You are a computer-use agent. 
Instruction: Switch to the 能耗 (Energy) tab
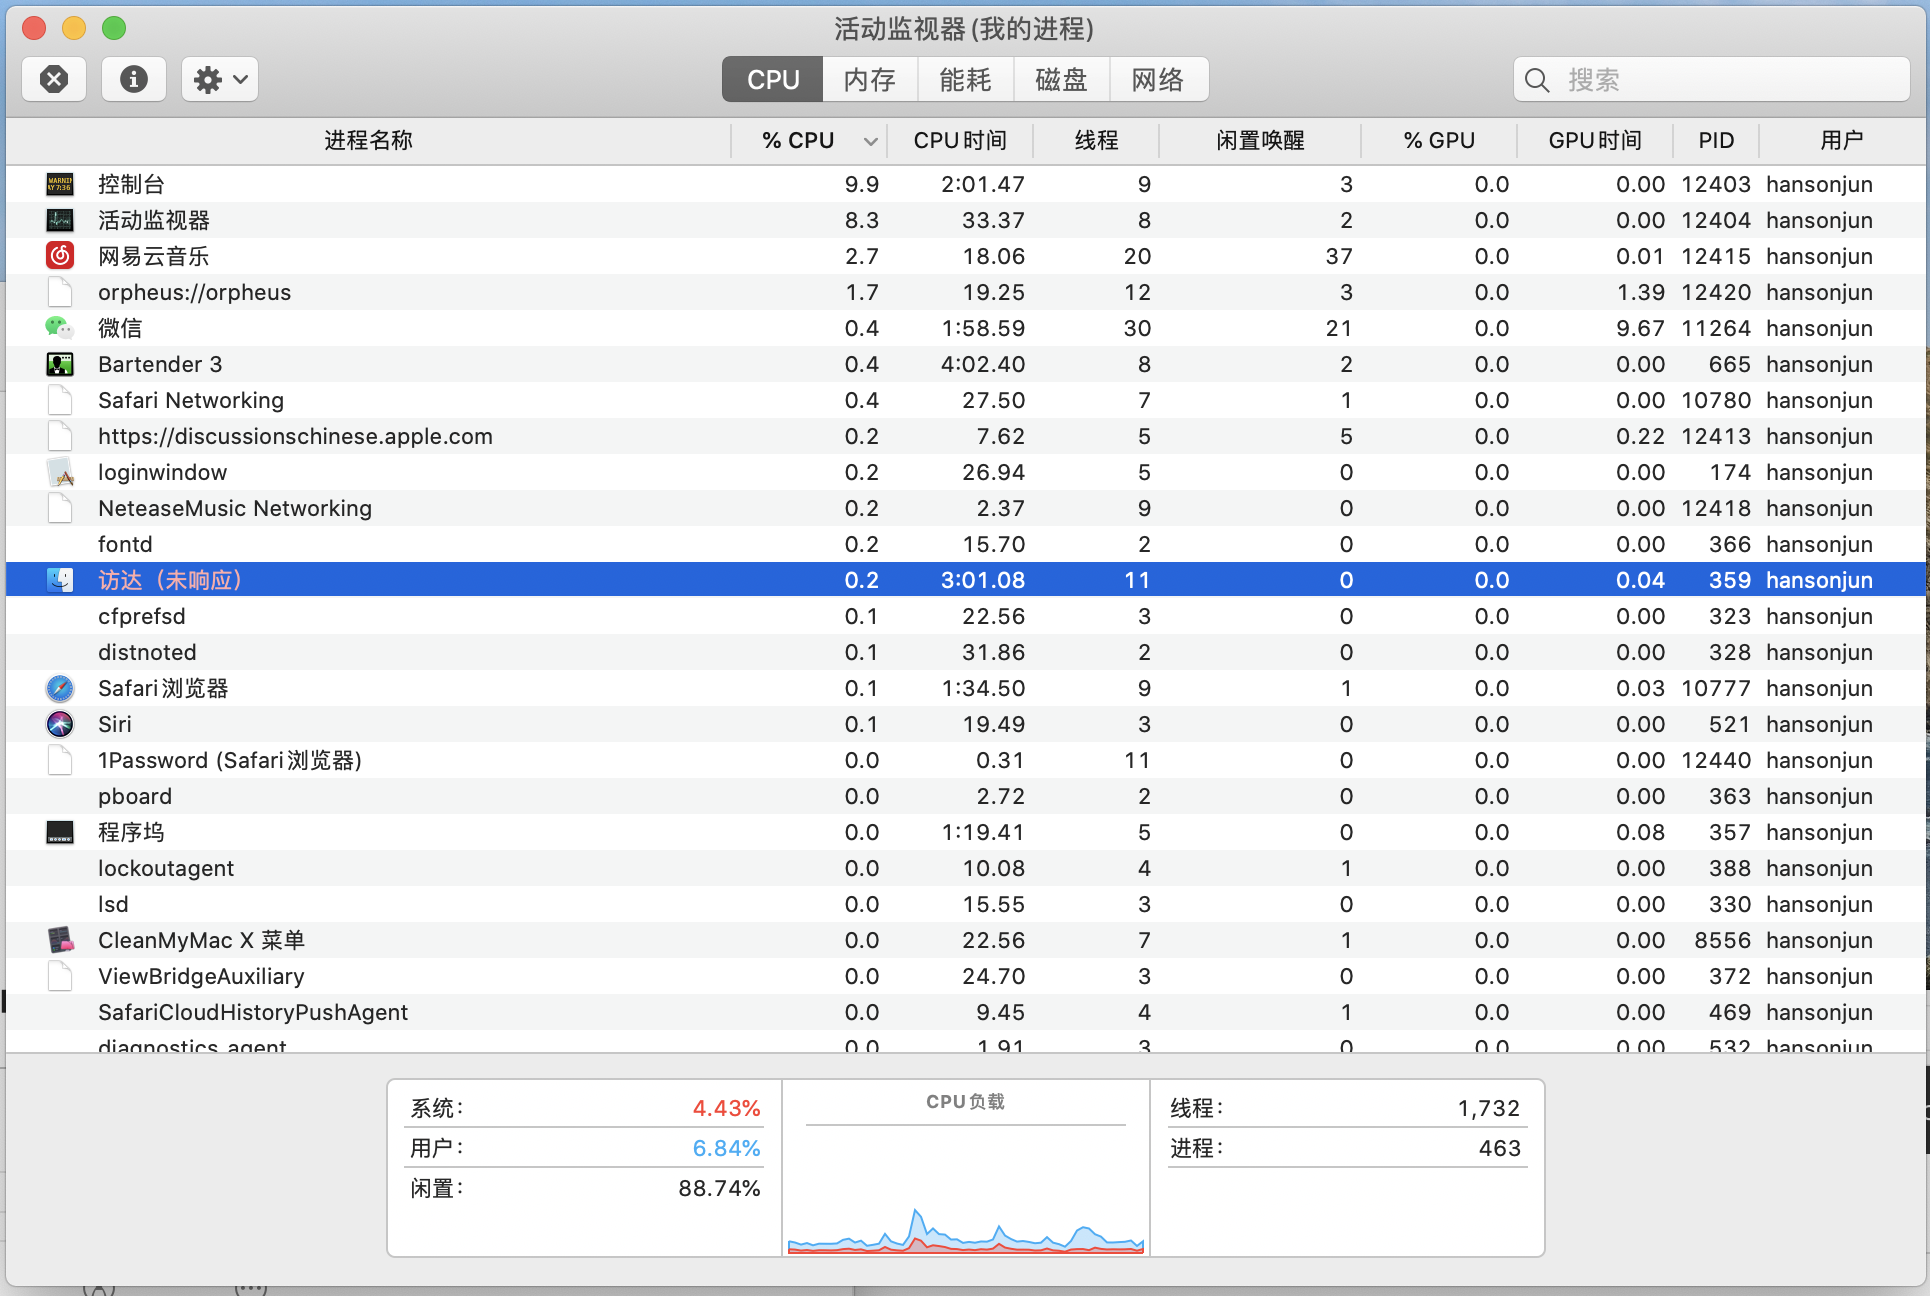(x=965, y=79)
